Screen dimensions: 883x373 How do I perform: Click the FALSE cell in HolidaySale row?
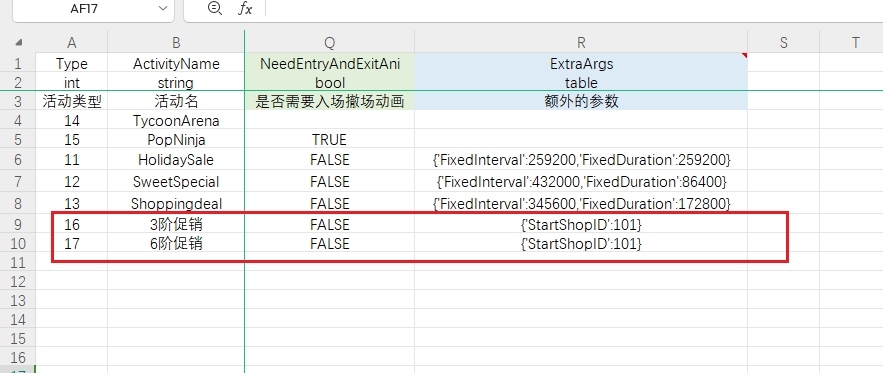330,160
